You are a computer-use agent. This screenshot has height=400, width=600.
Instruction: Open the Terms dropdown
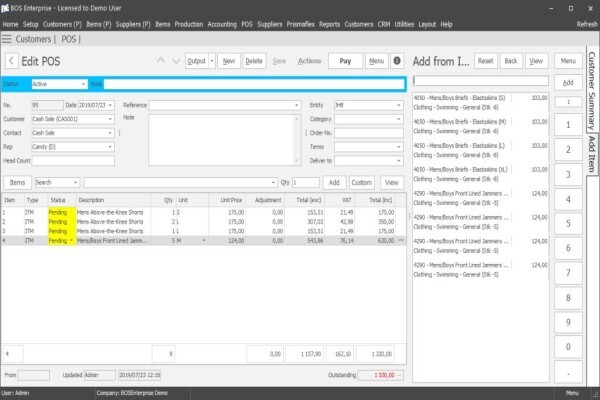pyautogui.click(x=399, y=147)
